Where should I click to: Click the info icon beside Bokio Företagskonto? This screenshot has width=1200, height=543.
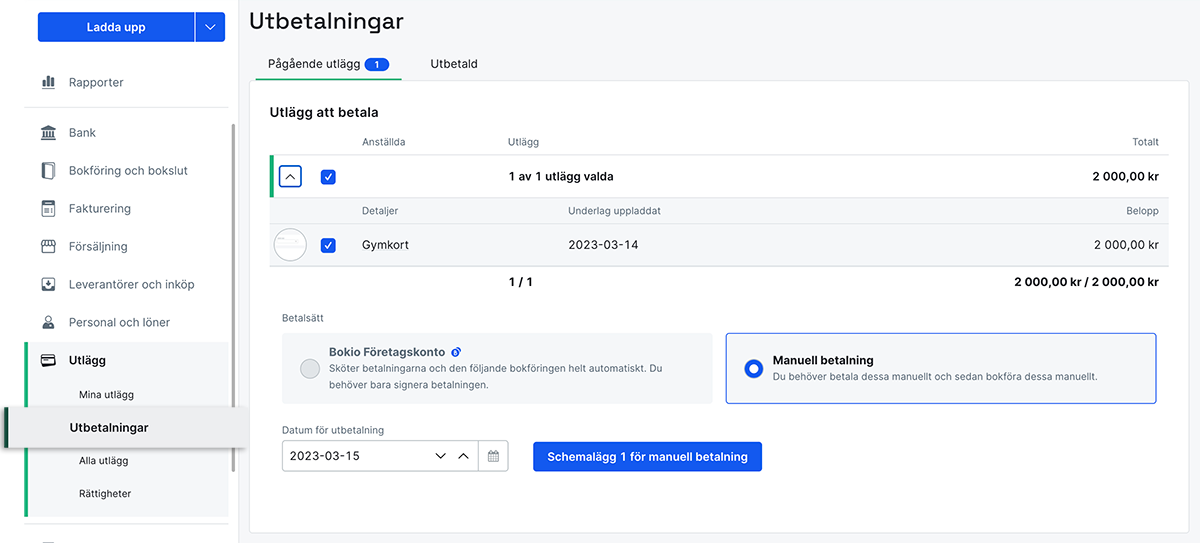pyautogui.click(x=456, y=352)
